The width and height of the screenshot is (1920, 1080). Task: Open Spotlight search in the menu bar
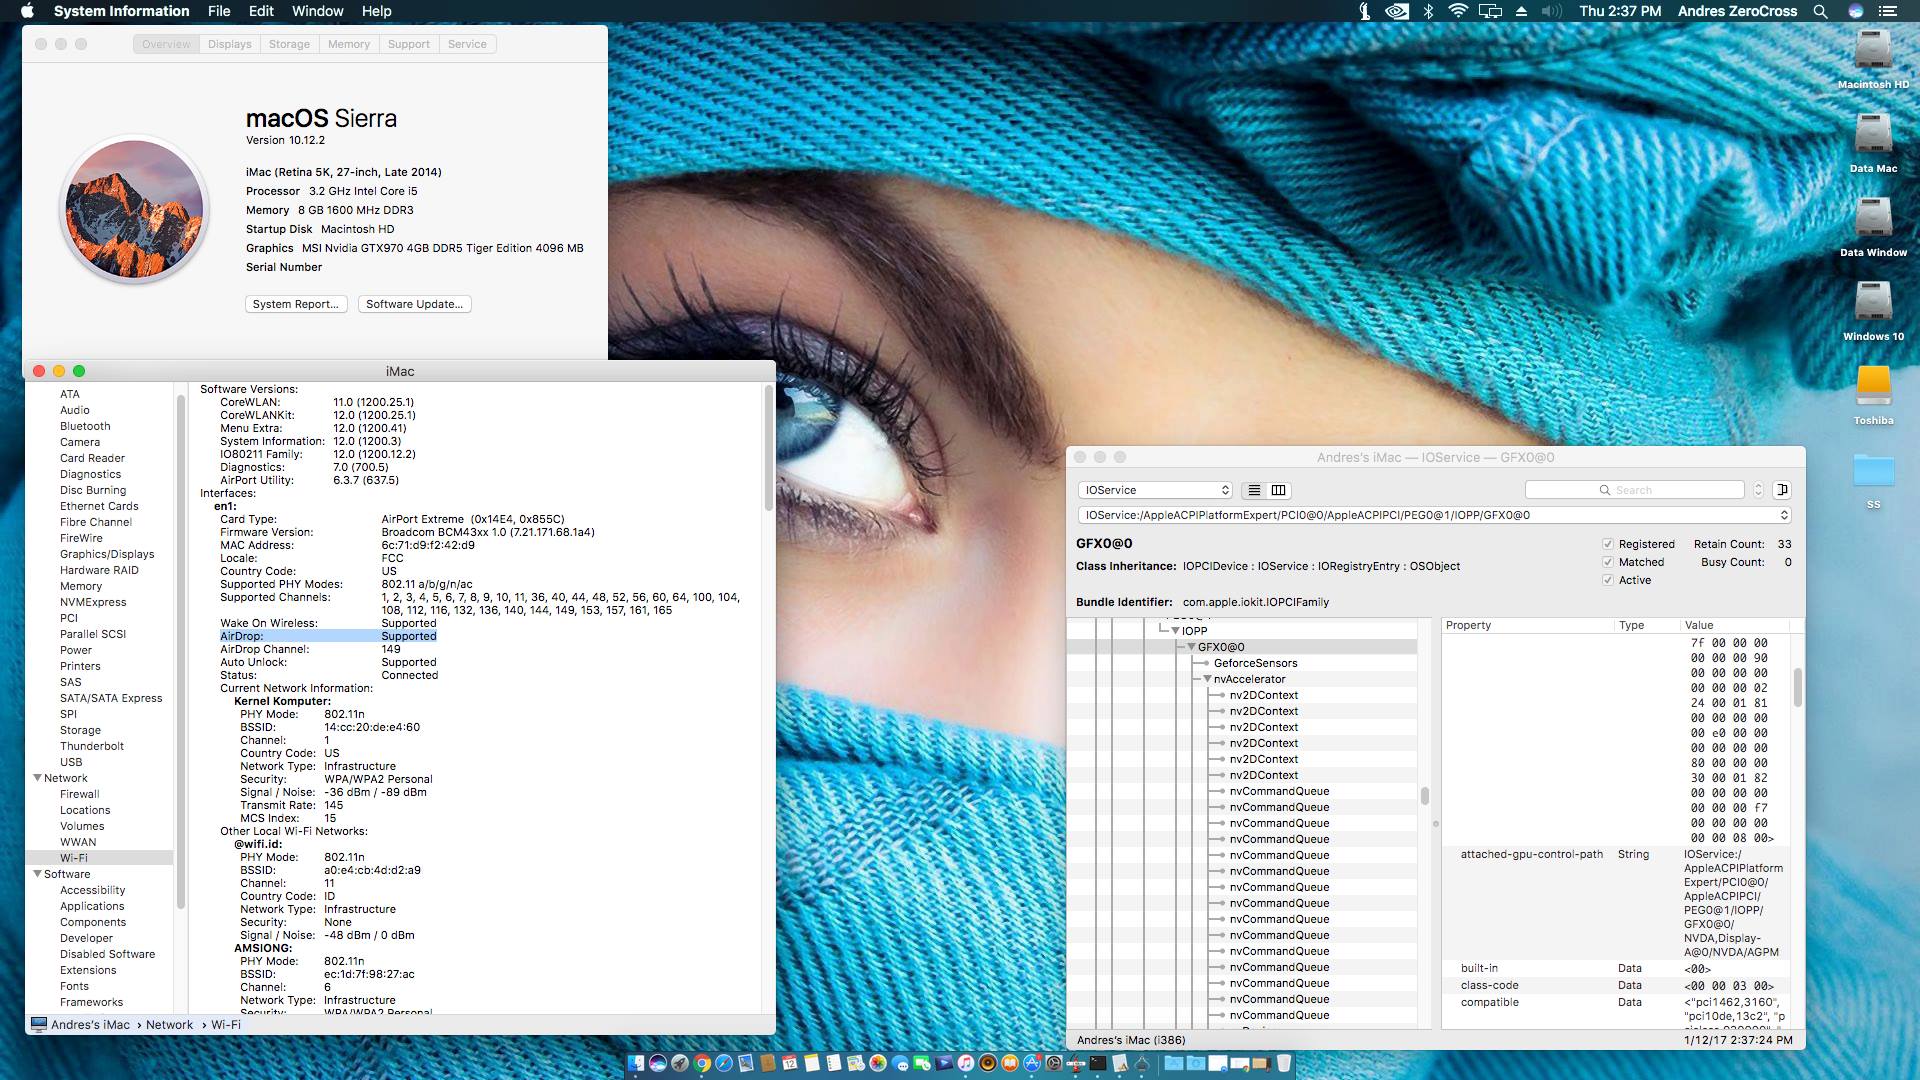click(1820, 11)
